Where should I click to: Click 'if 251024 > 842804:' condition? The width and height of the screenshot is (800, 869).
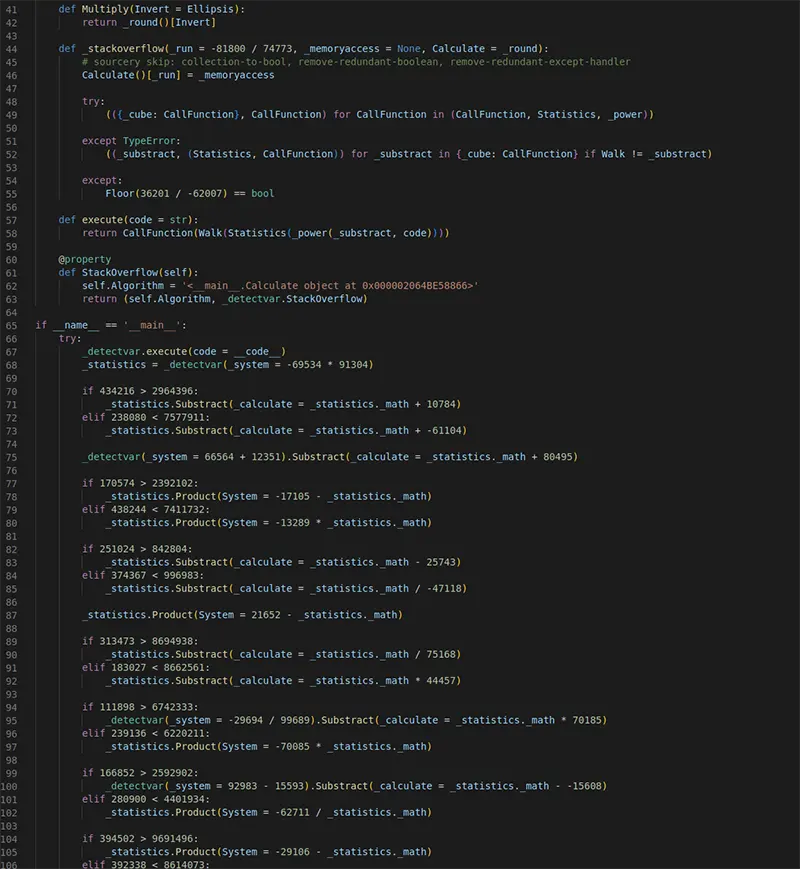tap(137, 550)
